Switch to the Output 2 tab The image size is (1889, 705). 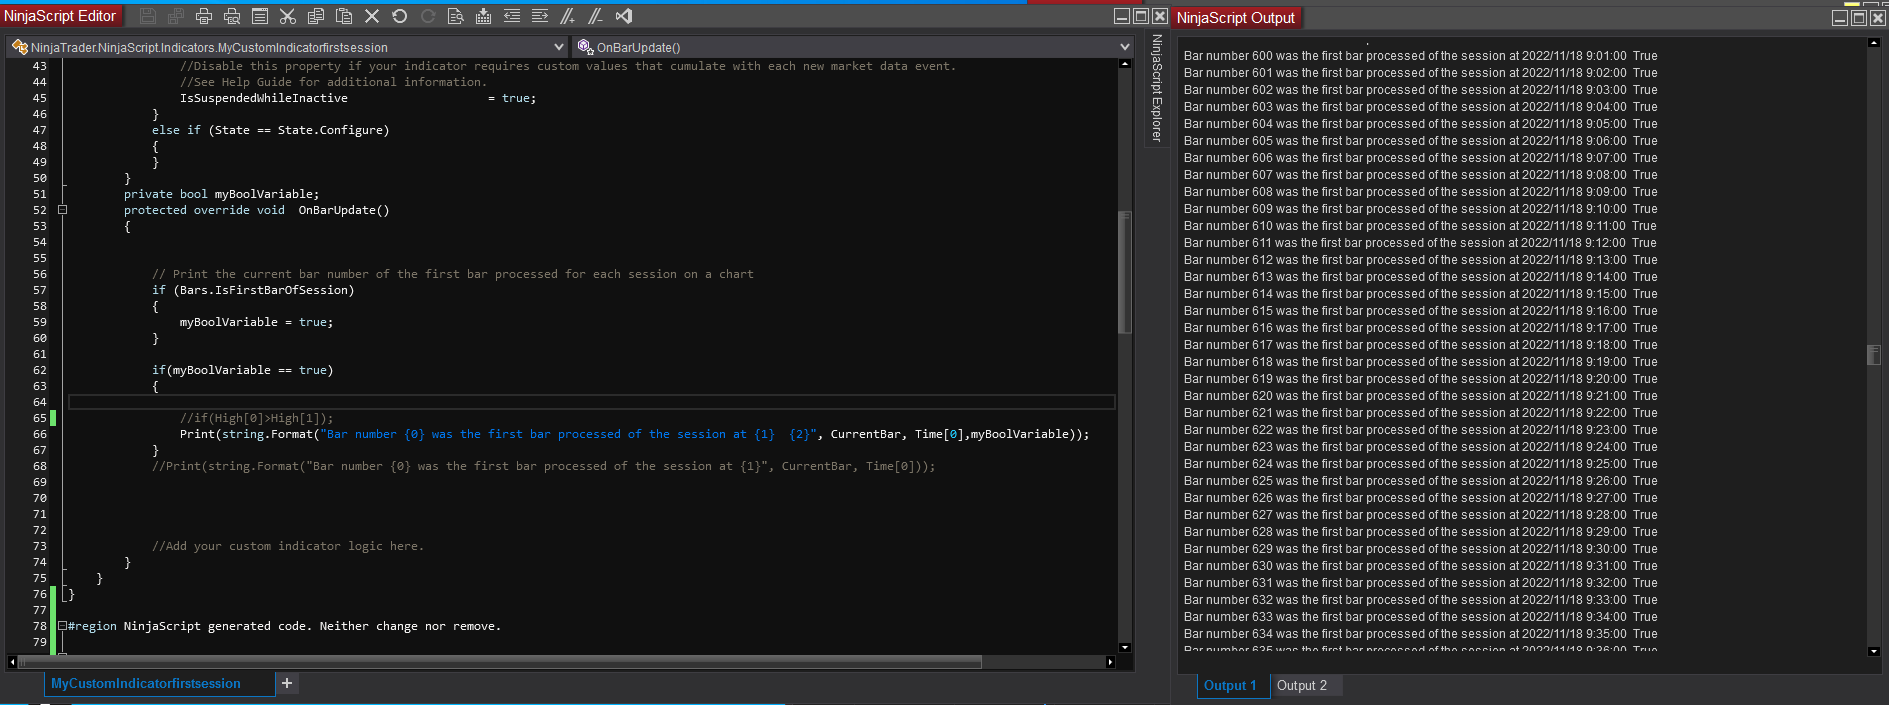point(1302,685)
